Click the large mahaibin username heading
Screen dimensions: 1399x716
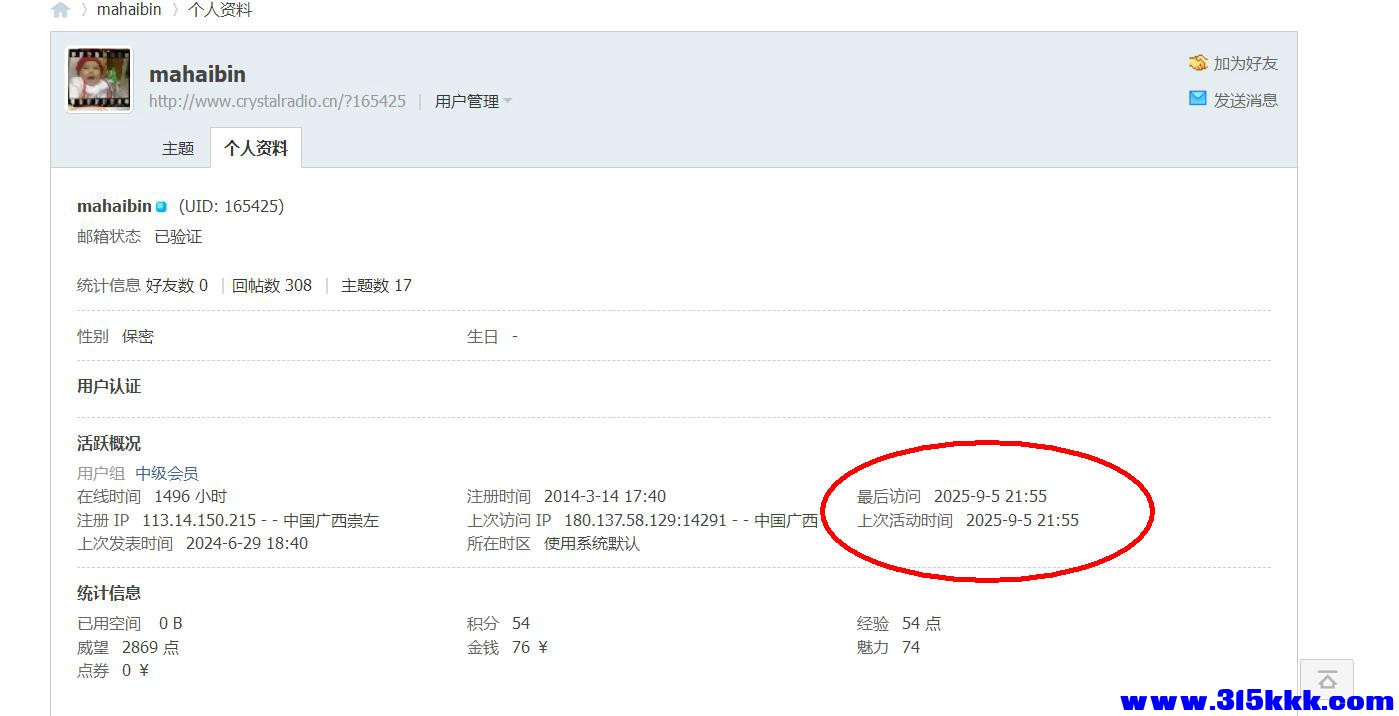click(197, 74)
